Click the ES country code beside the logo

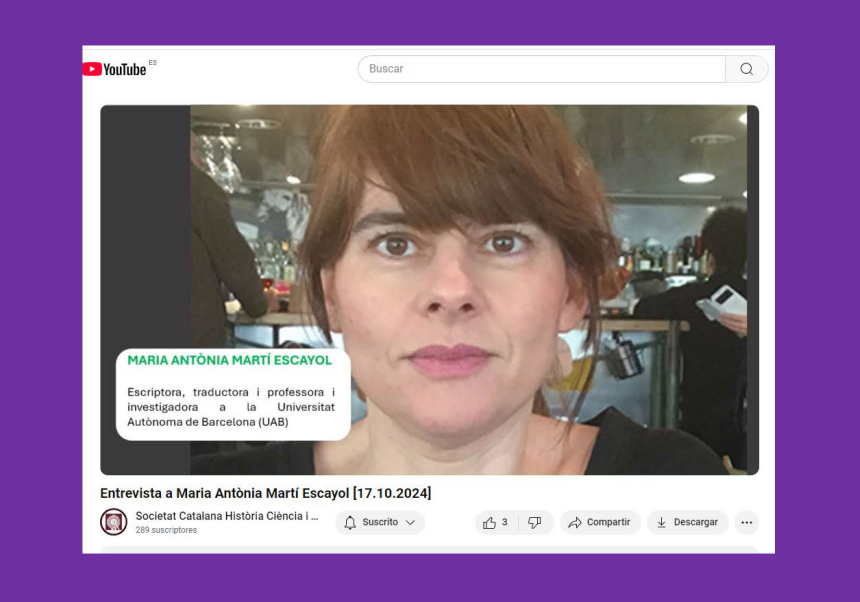(x=153, y=63)
